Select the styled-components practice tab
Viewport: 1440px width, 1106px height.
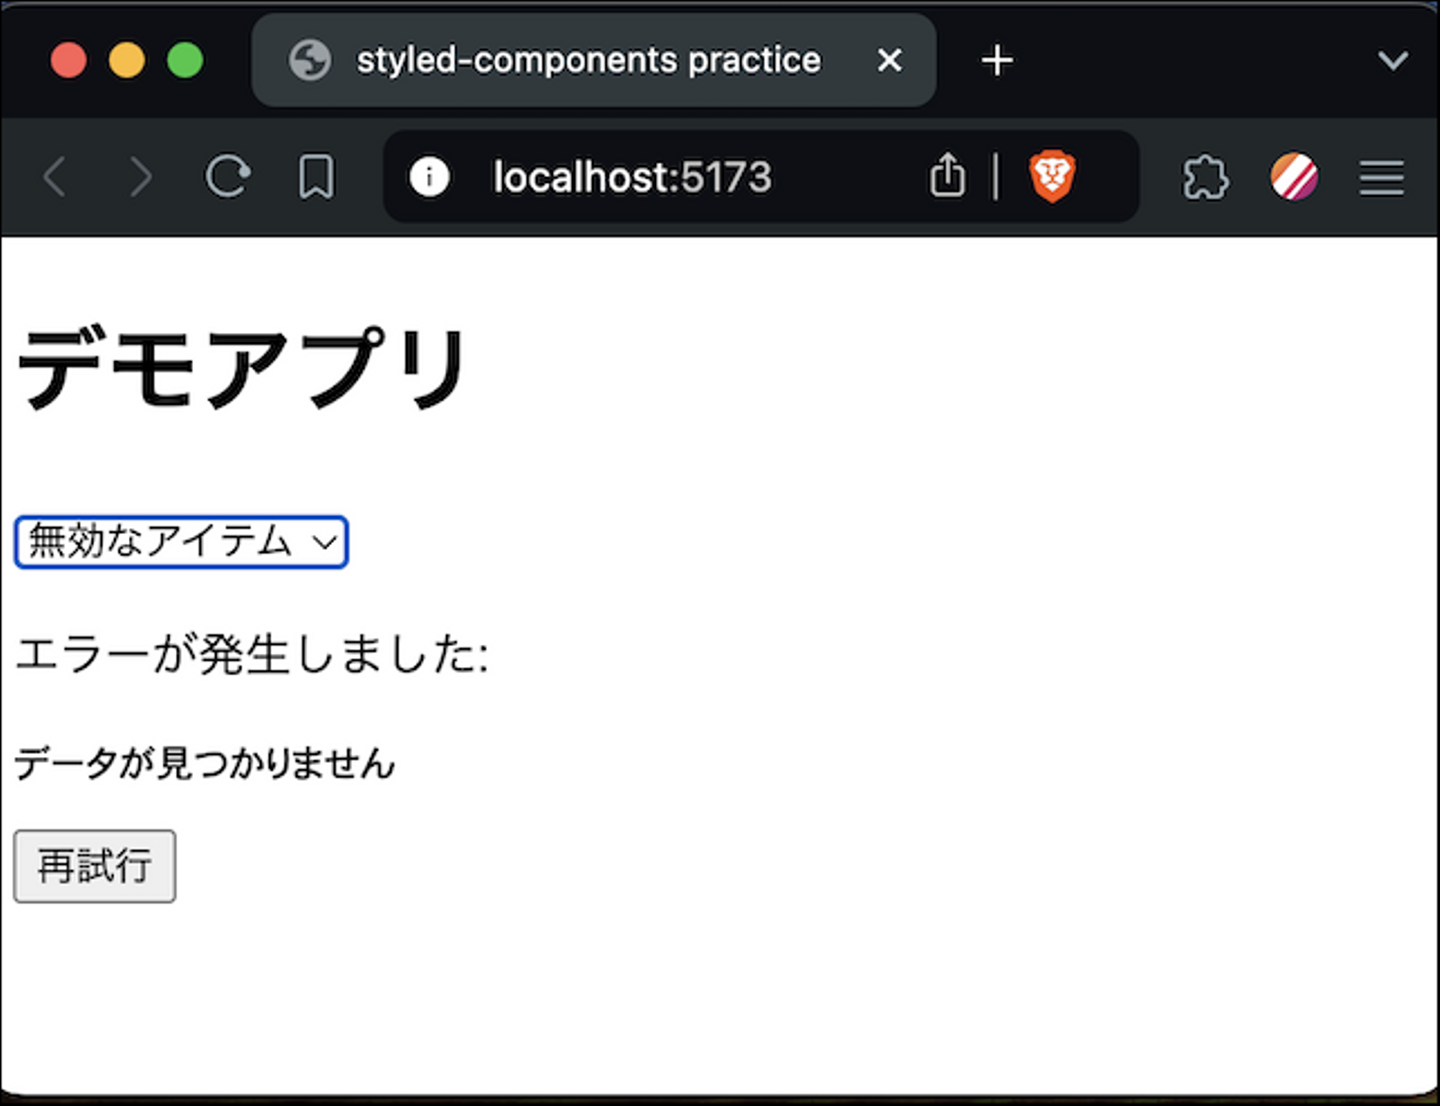(594, 61)
